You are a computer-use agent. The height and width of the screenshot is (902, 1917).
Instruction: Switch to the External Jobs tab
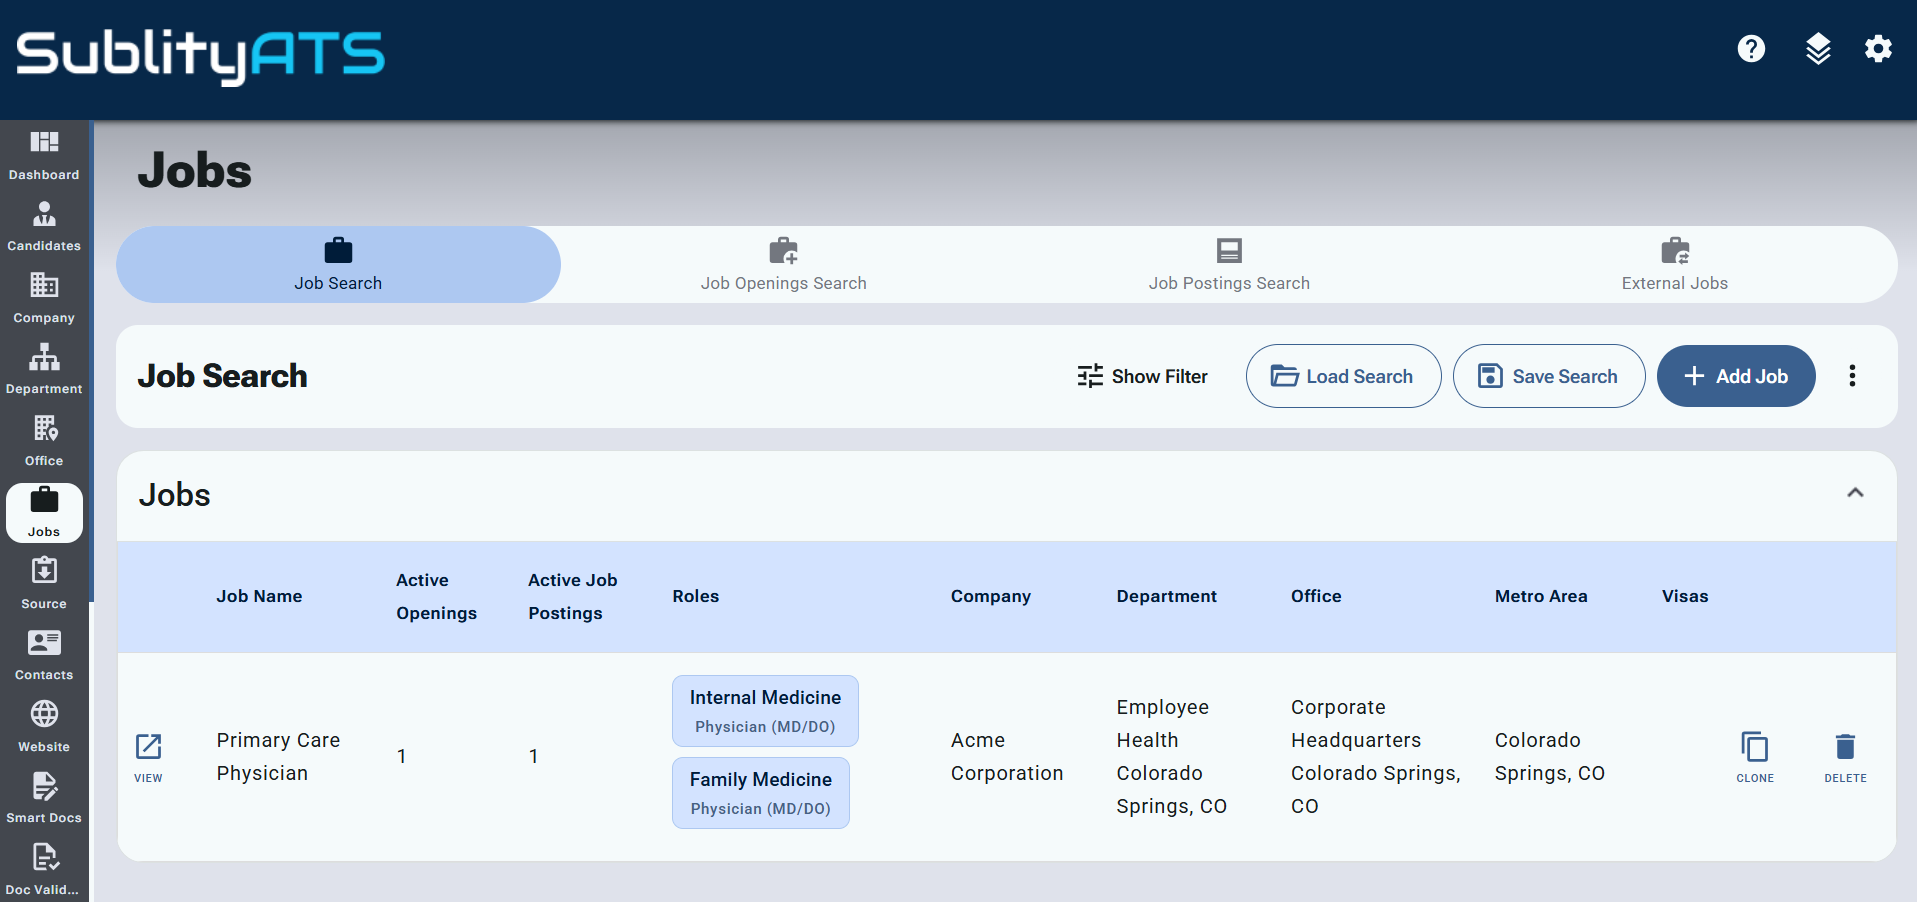pyautogui.click(x=1675, y=265)
